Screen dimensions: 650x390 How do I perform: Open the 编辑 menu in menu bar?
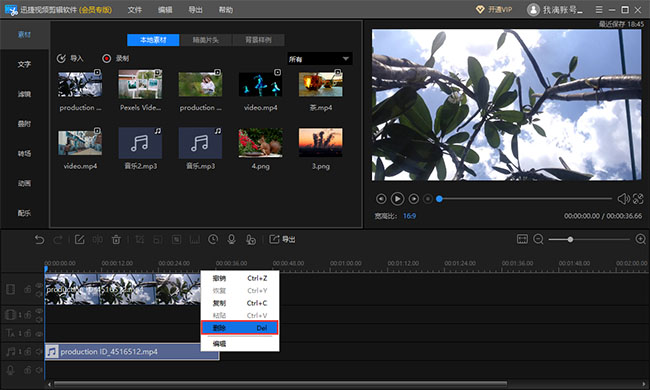tap(165, 10)
